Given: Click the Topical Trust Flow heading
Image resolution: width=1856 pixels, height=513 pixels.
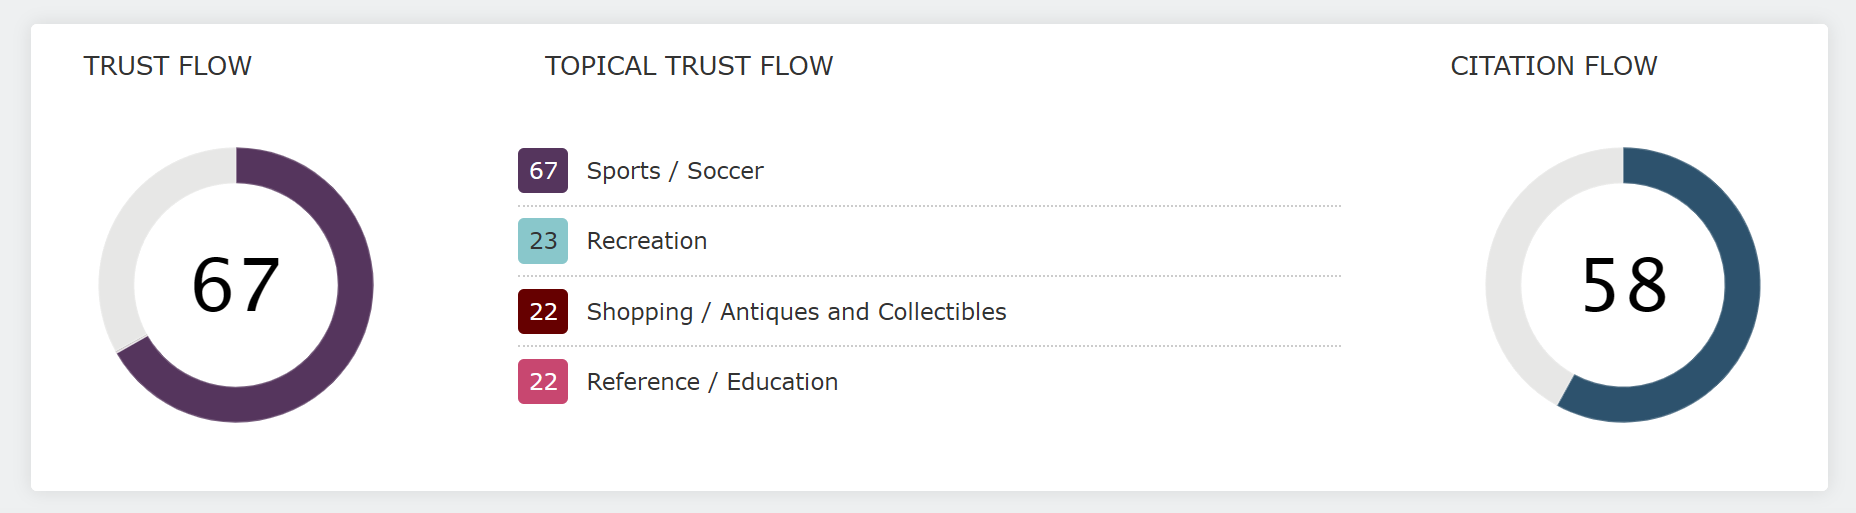Looking at the screenshot, I should tap(688, 66).
